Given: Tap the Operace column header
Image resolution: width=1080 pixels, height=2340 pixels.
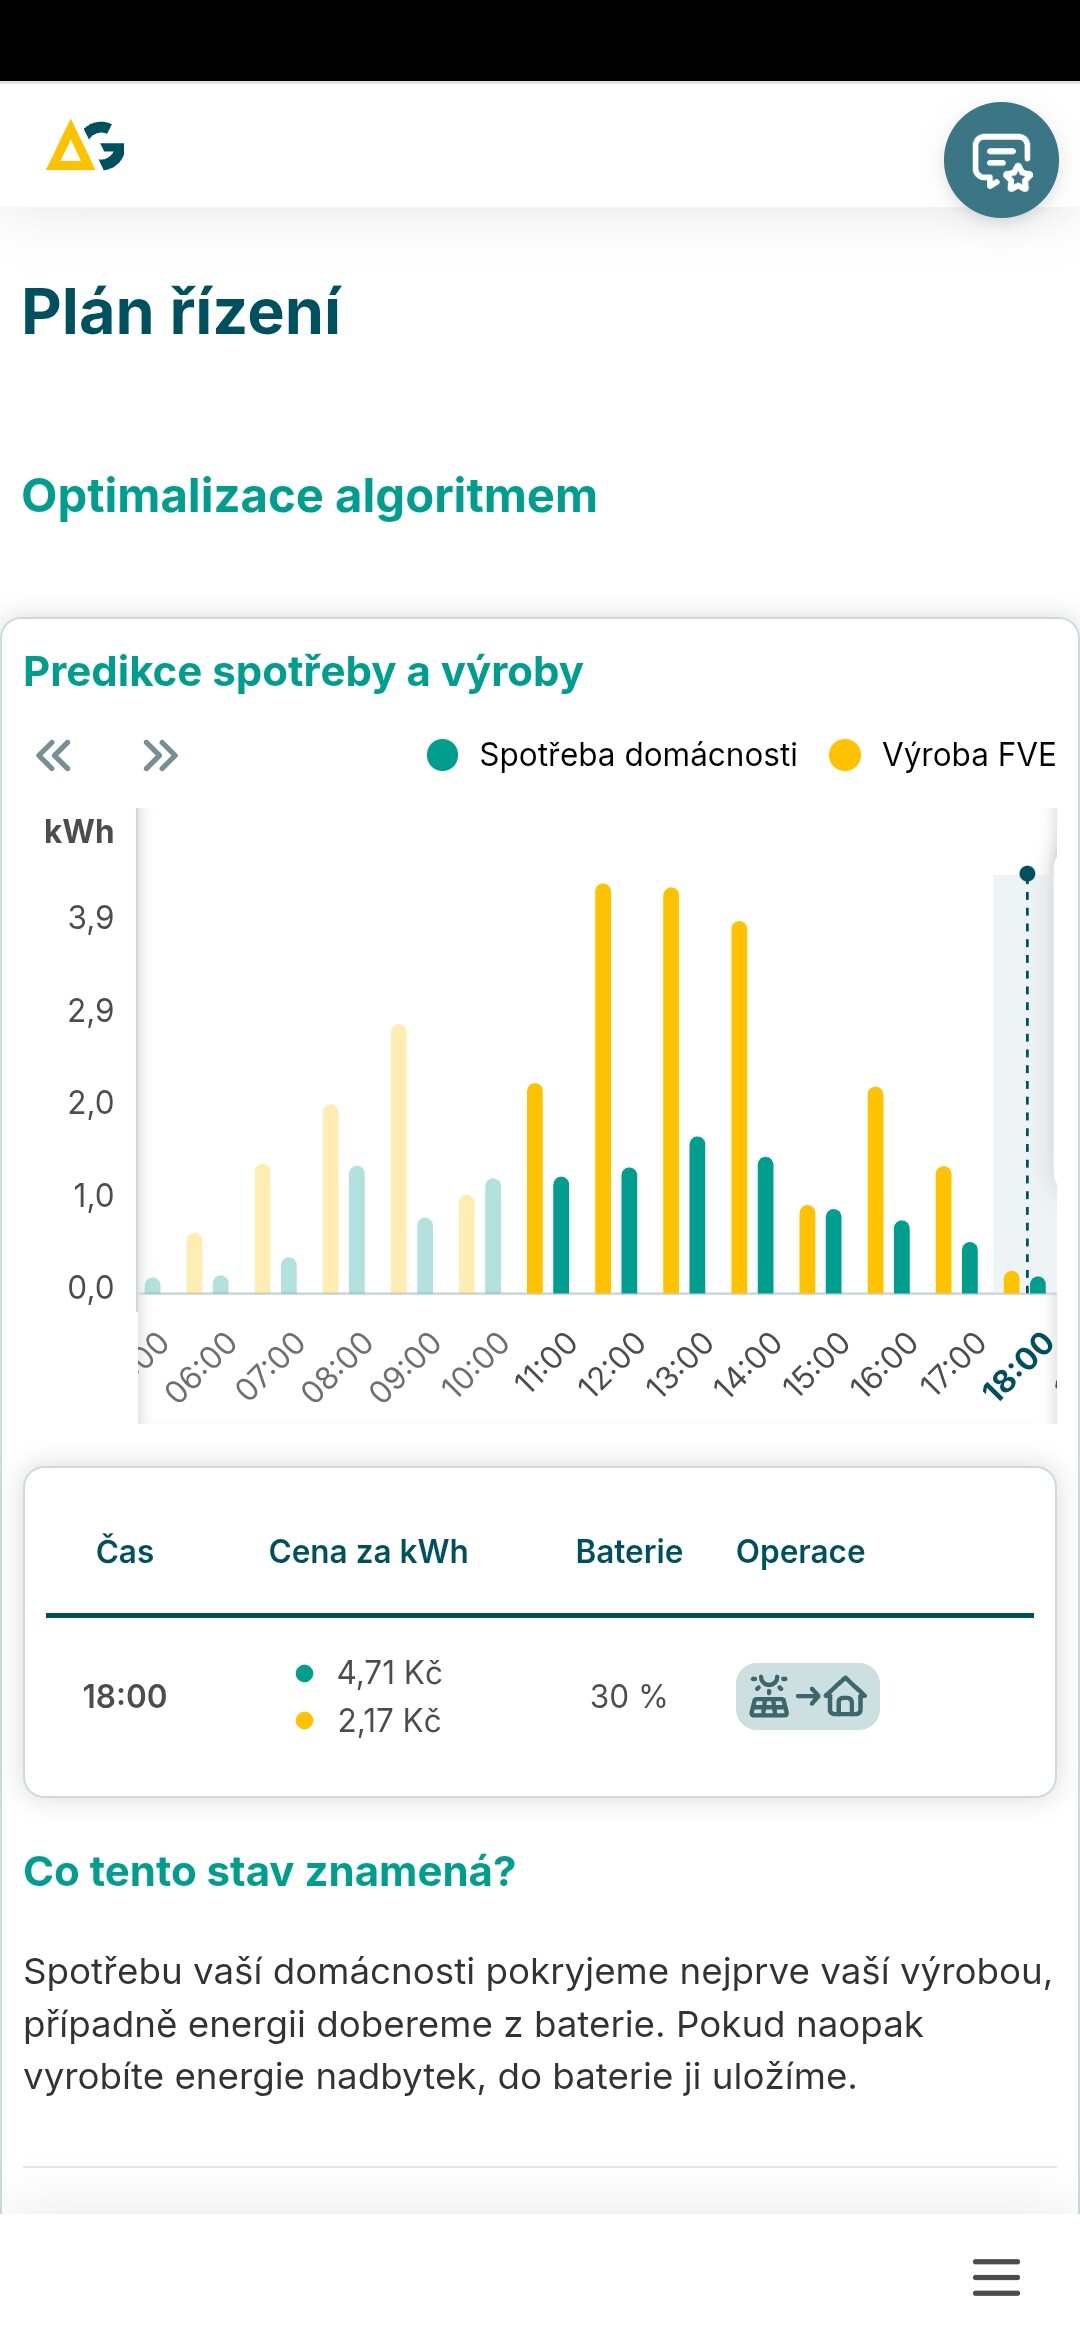Looking at the screenshot, I should click(x=800, y=1552).
